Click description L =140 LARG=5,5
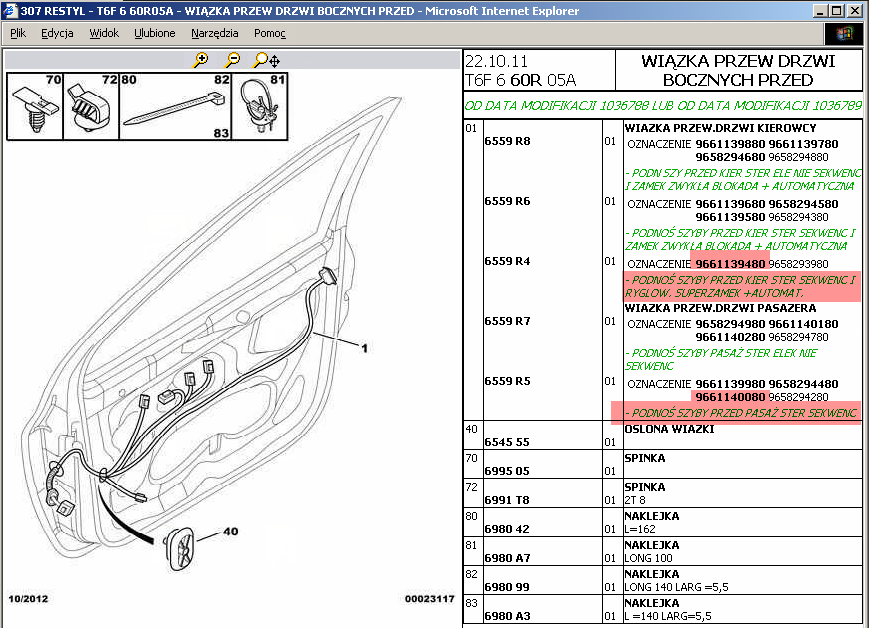The width and height of the screenshot is (869, 628). click(x=668, y=616)
